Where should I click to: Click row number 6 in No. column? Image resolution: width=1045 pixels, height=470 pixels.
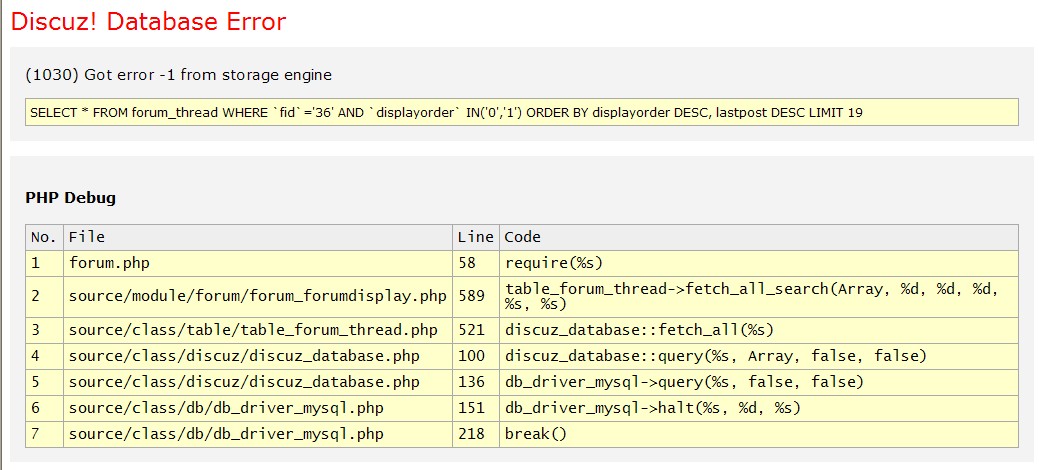click(x=45, y=408)
